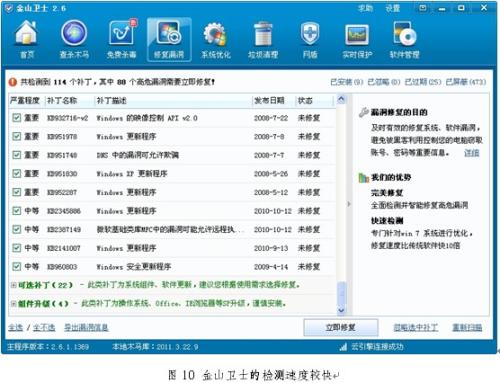Click Windows 的映像控制 API v2.0 description
The height and width of the screenshot is (383, 500).
click(x=147, y=118)
